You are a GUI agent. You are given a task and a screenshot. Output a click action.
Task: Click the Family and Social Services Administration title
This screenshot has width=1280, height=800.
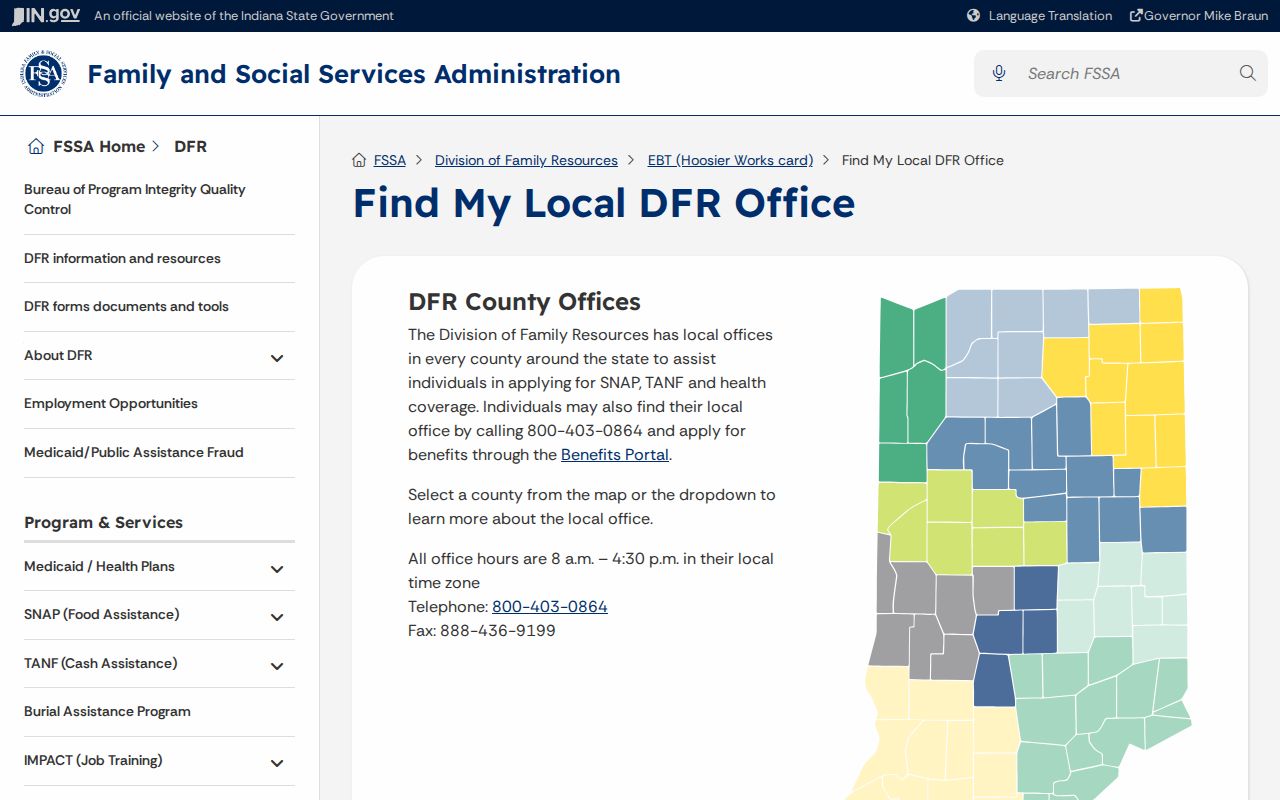354,74
